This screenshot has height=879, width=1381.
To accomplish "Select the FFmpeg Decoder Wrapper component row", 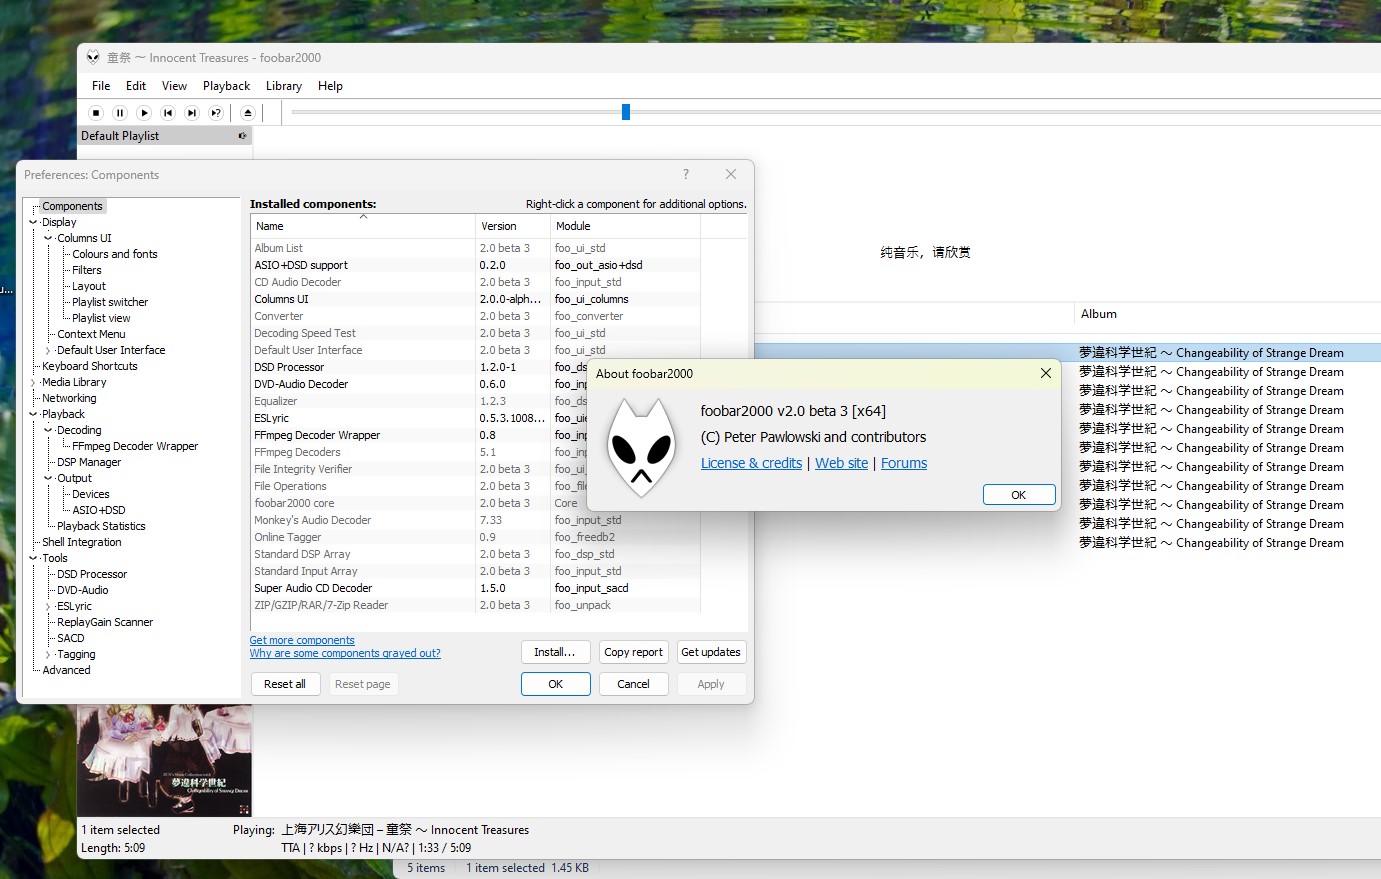I will point(475,435).
